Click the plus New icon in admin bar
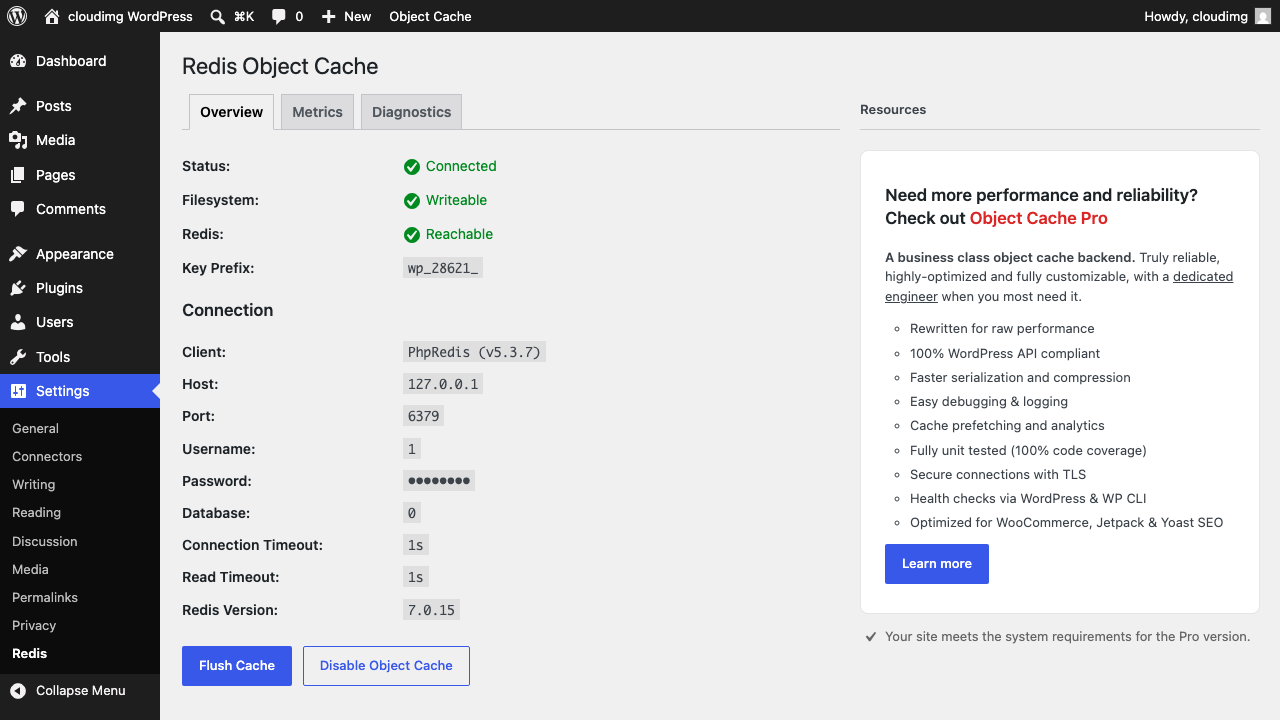 tap(329, 16)
